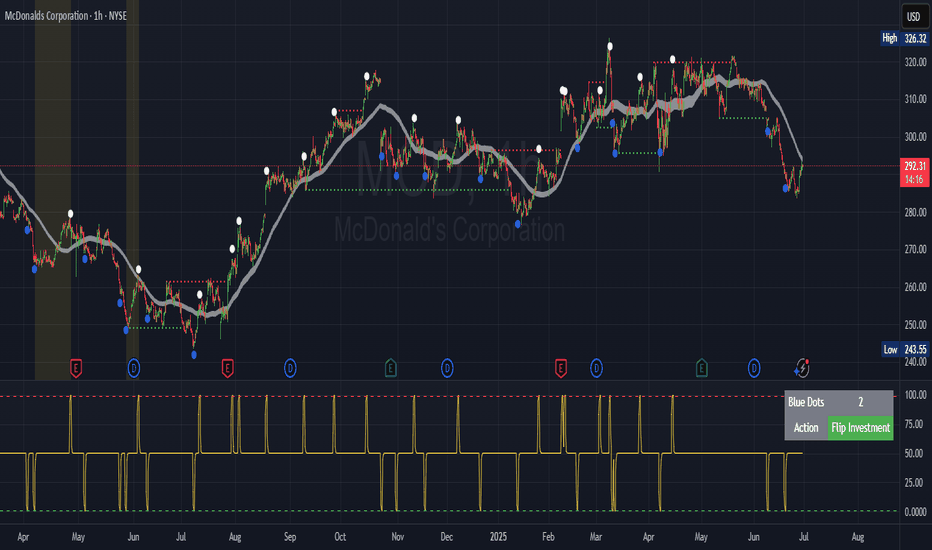The width and height of the screenshot is (932, 550).
Task: Click the Nov label on time axis
Action: coord(398,537)
